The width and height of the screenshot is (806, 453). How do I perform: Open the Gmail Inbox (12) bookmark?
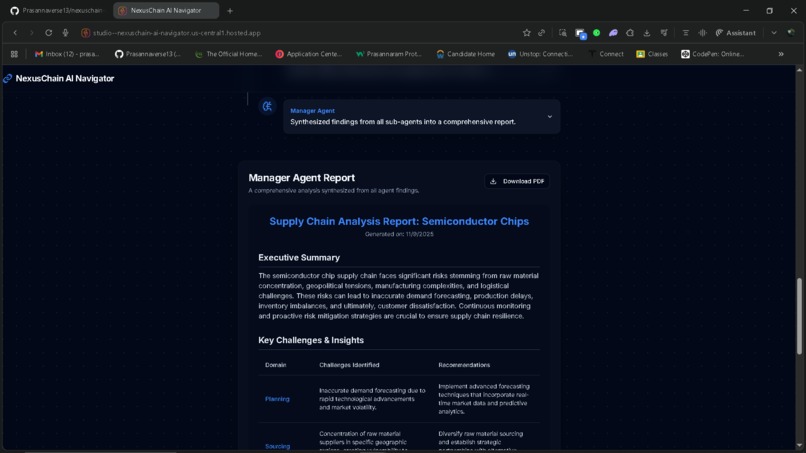click(x=67, y=54)
